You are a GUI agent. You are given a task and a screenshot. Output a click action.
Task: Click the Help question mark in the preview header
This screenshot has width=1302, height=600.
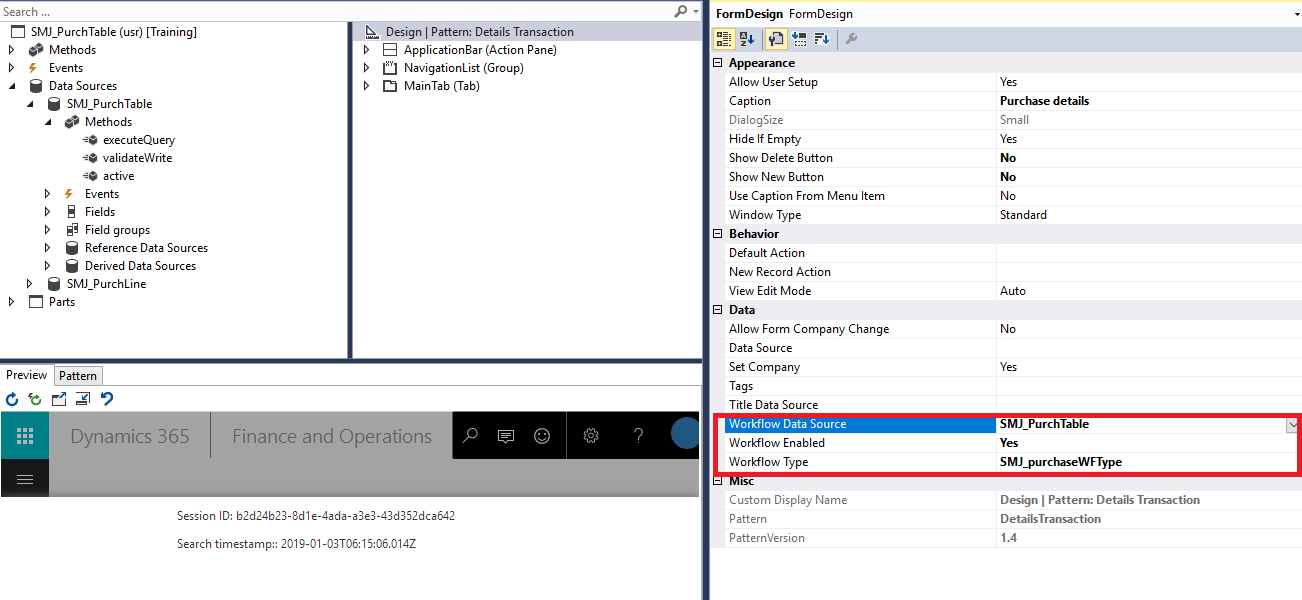638,436
